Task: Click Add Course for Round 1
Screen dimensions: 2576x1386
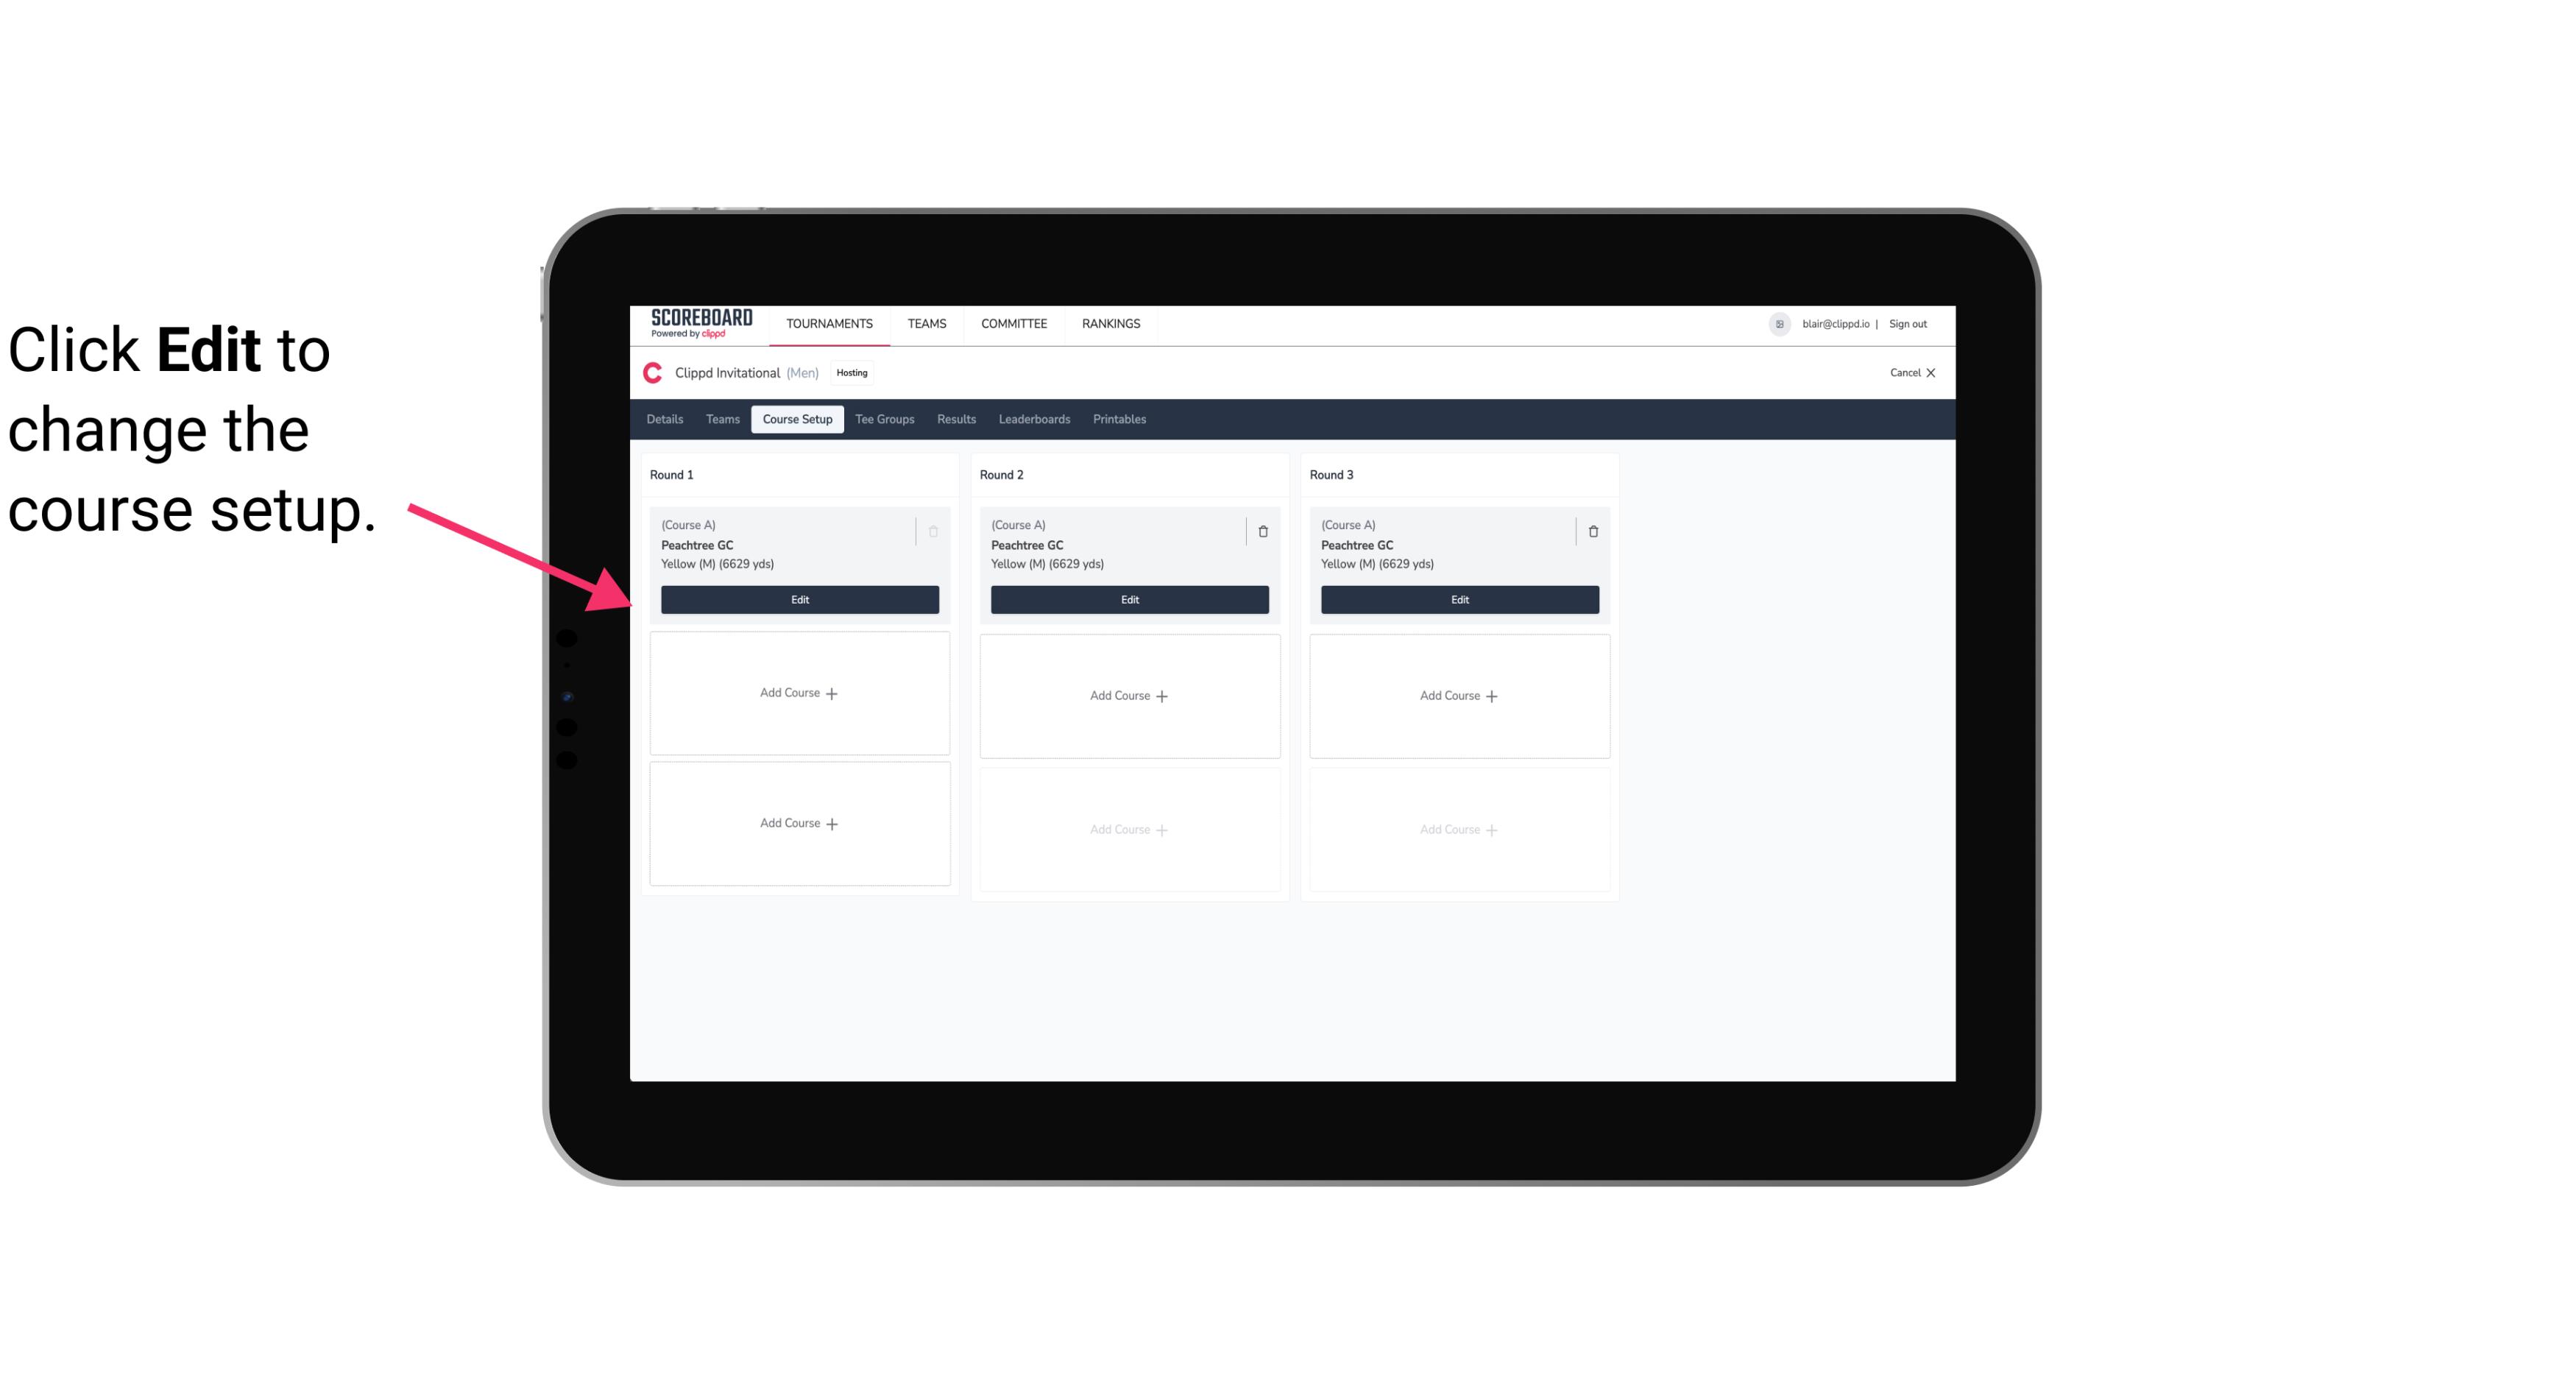Action: pos(799,693)
